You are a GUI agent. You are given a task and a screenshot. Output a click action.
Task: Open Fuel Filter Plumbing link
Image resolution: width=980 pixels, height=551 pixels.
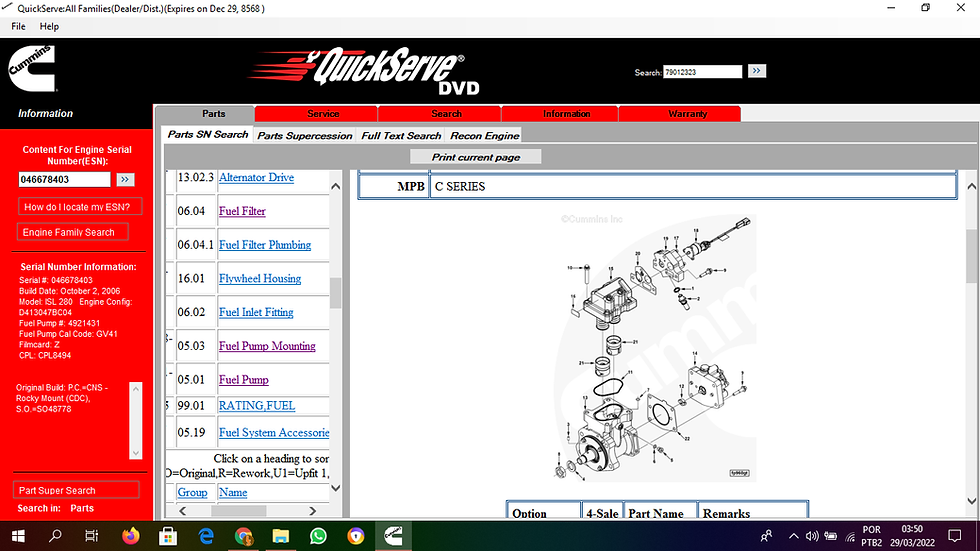pos(265,245)
